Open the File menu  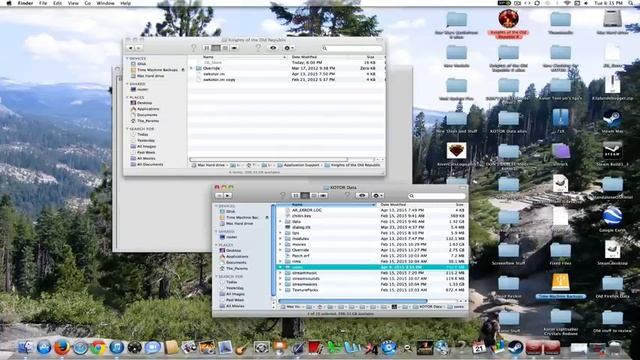point(43,3)
